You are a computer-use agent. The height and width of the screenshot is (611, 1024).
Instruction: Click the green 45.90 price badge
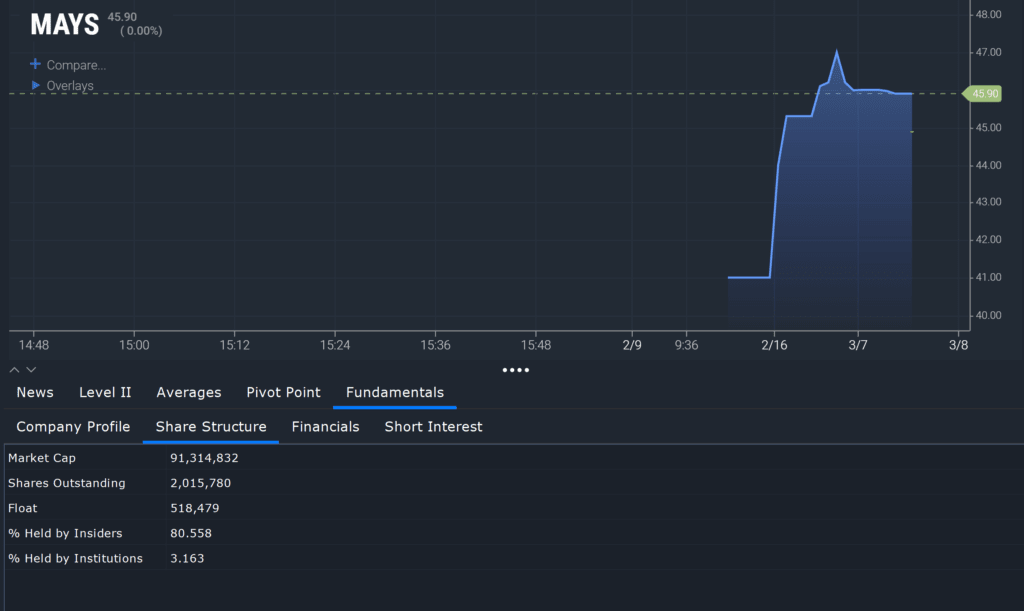[x=982, y=93]
